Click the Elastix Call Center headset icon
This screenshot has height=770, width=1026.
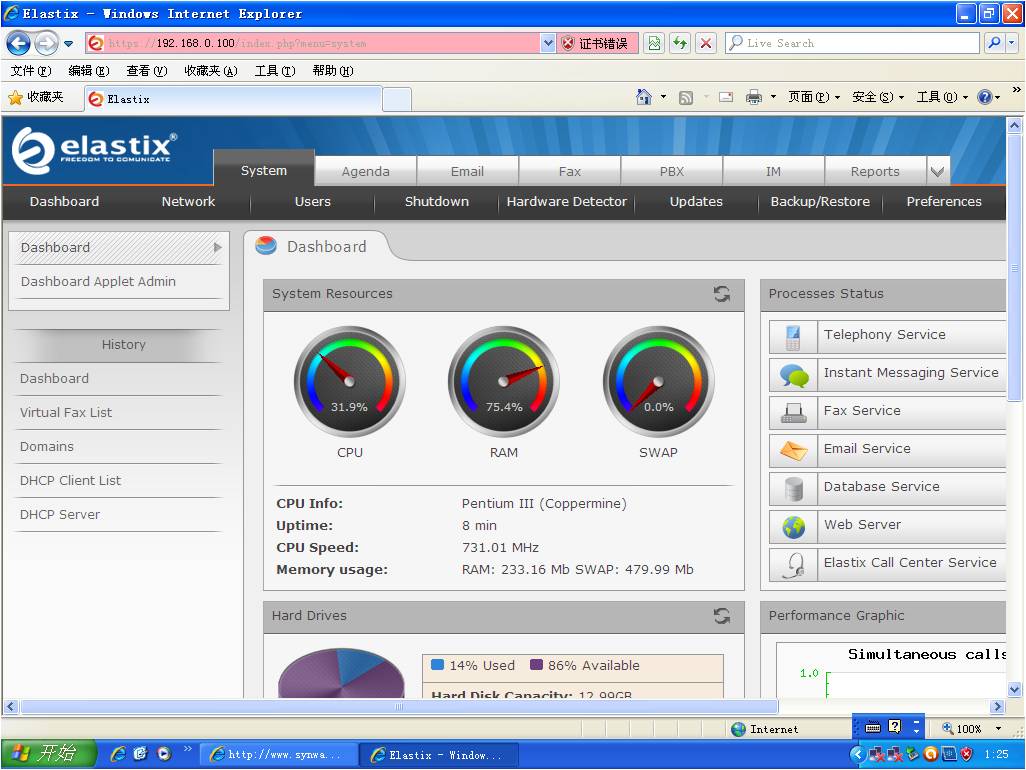click(793, 565)
